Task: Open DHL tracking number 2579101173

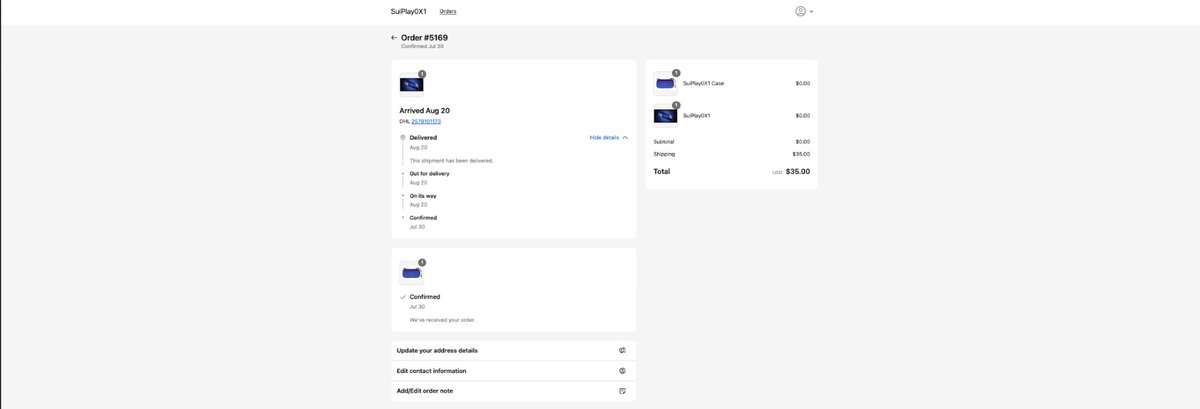Action: [x=426, y=121]
